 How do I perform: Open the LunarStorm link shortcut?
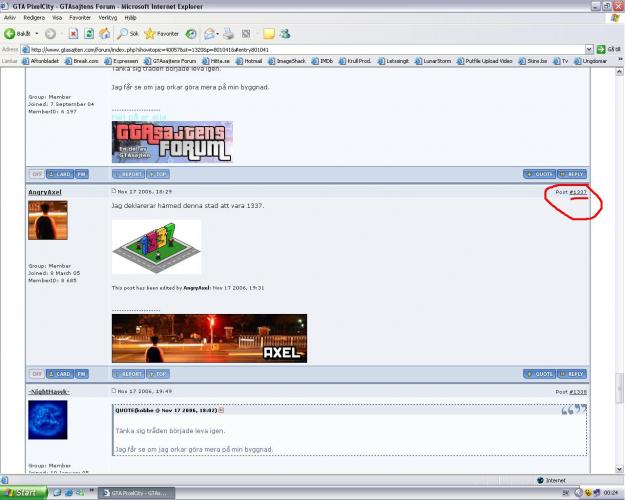(x=433, y=61)
